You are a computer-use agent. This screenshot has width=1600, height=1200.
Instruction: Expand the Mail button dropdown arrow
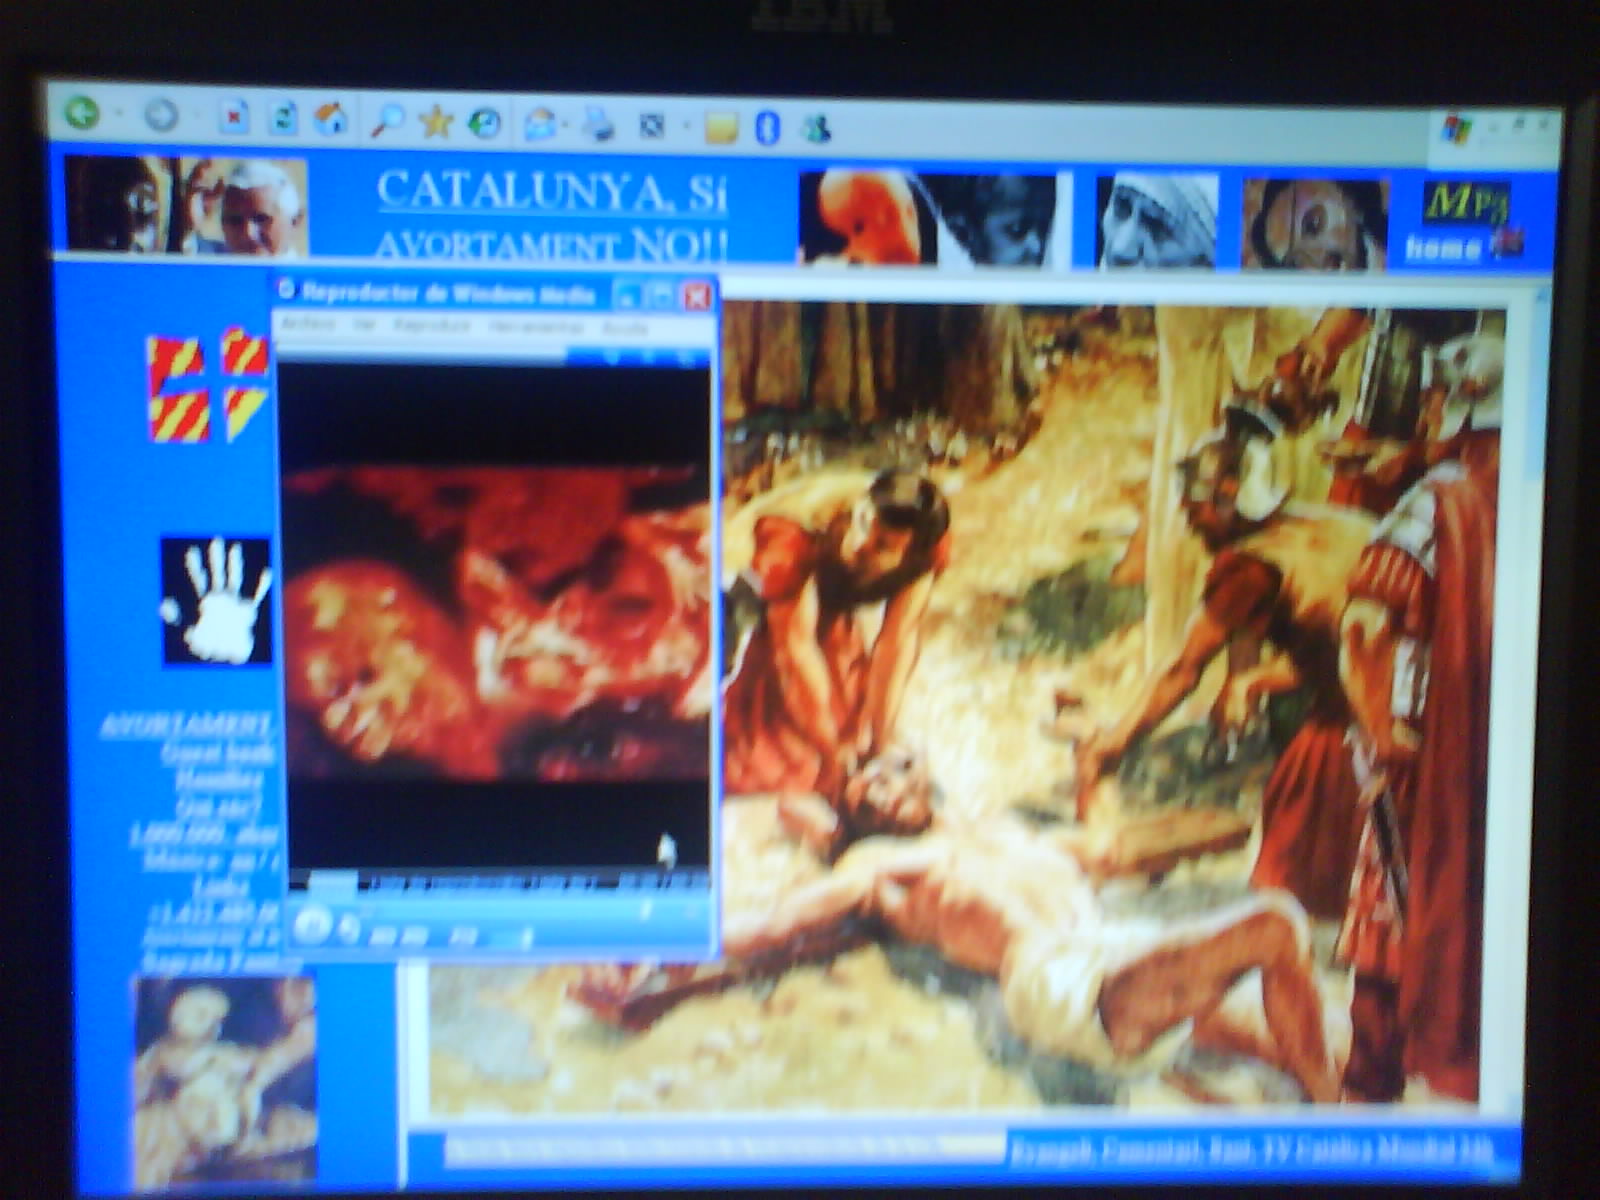point(567,126)
